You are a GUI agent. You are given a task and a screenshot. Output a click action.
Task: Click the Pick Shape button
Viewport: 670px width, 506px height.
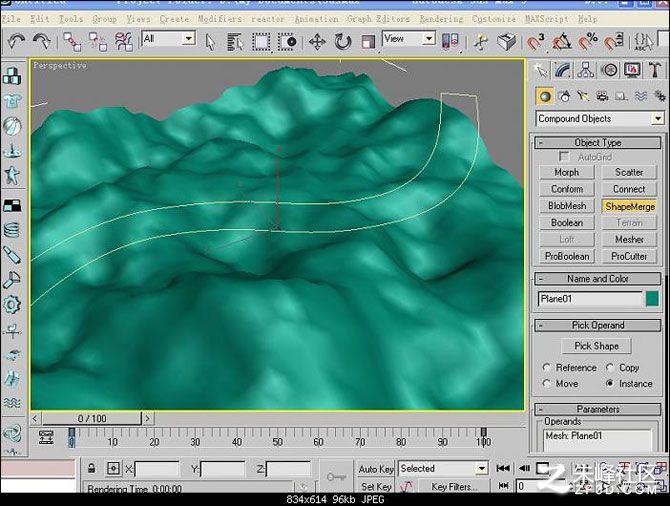597,346
